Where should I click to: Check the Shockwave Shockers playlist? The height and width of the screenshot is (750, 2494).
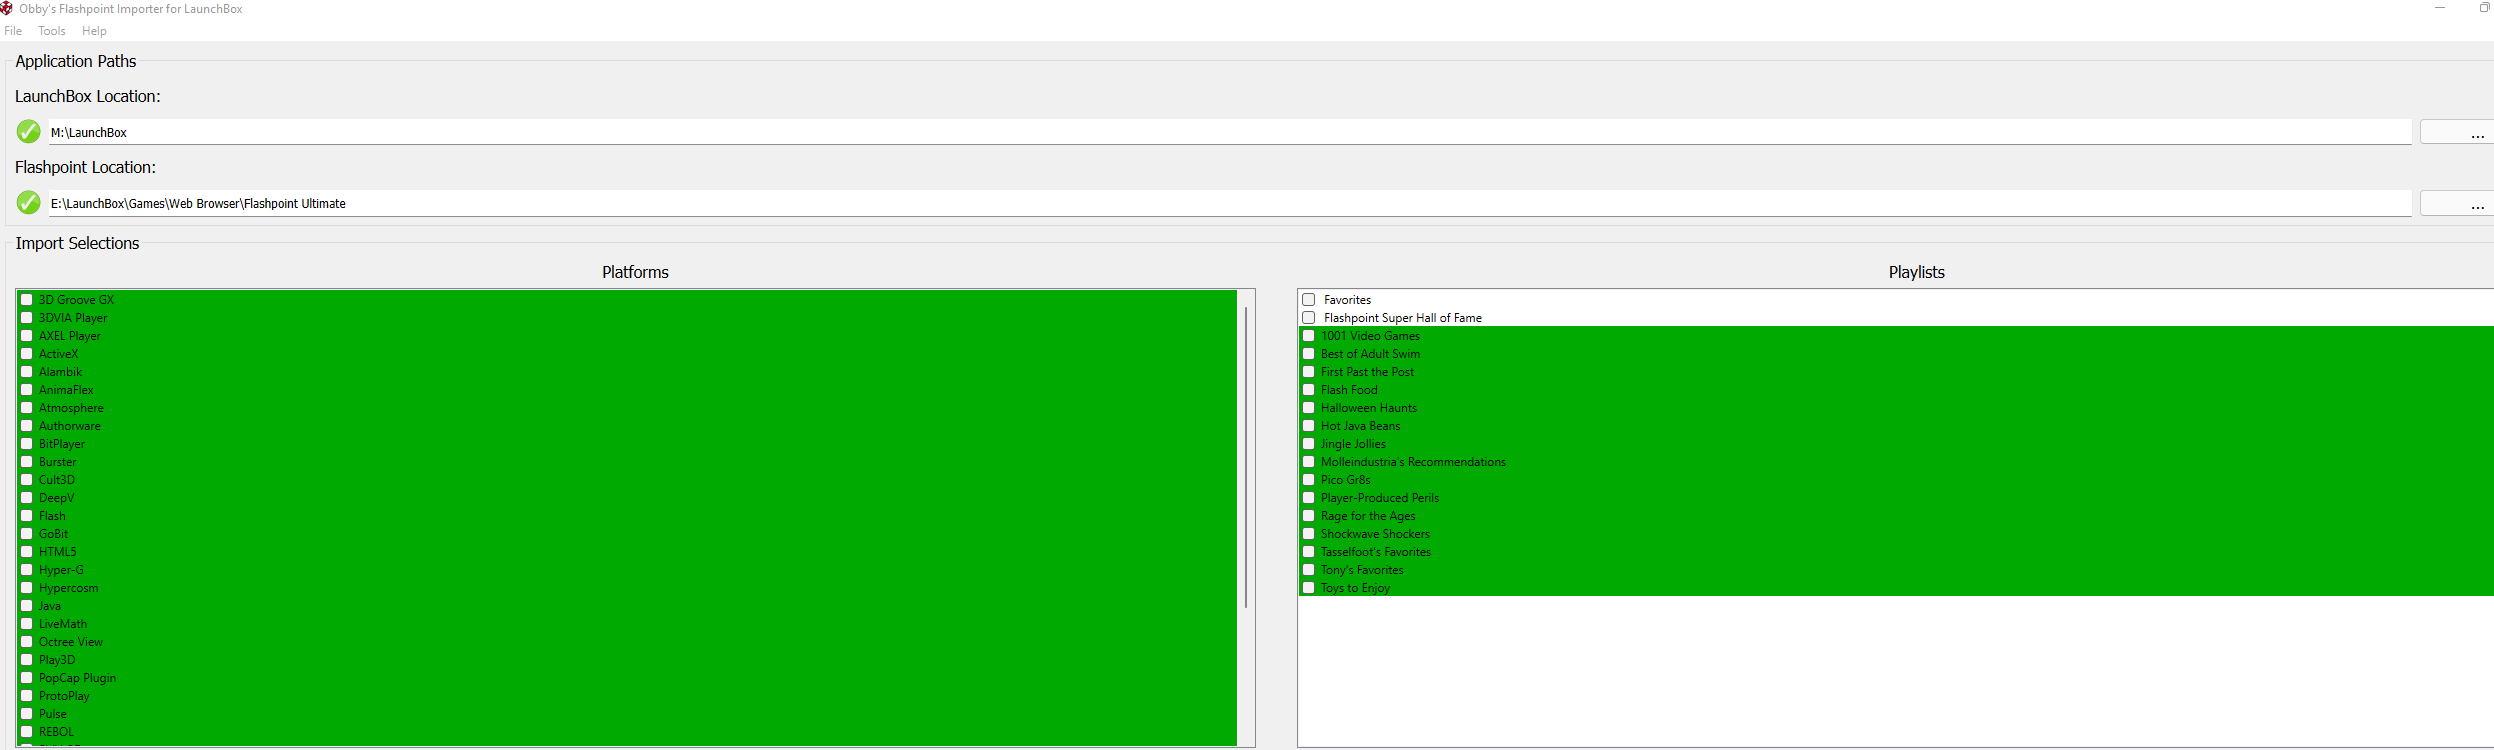coord(1308,533)
